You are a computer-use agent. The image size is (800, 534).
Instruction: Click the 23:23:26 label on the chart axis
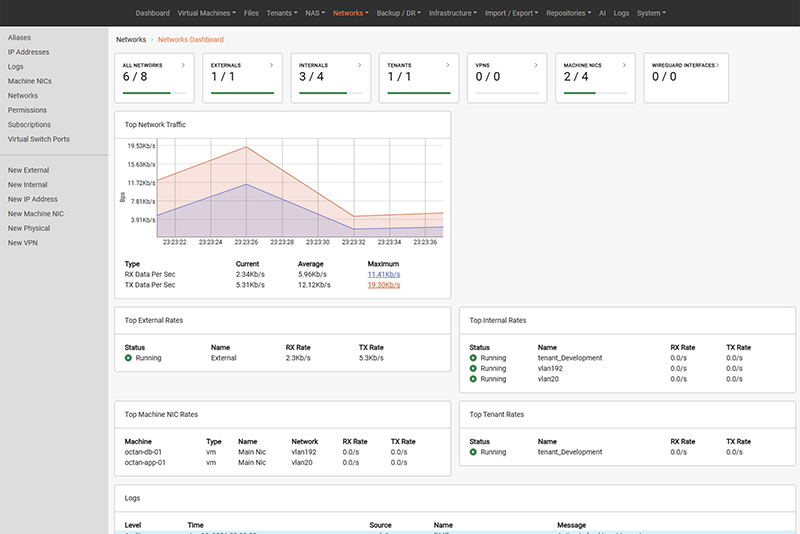tap(246, 242)
